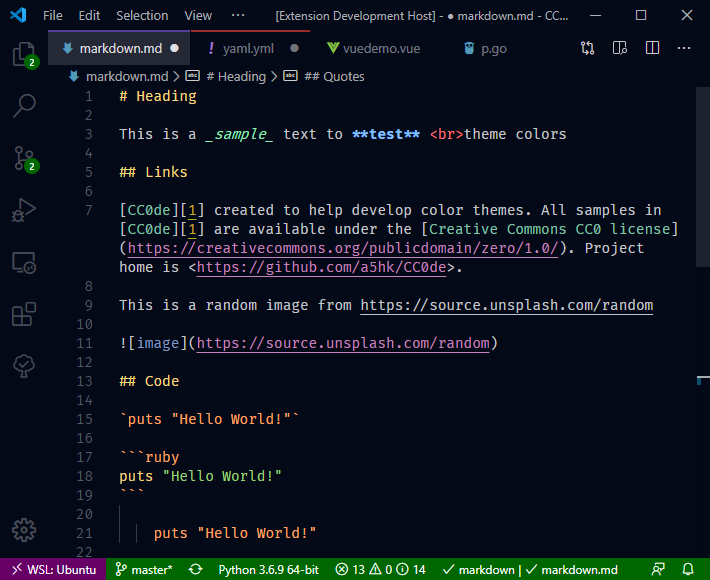The height and width of the screenshot is (580, 710).
Task: Click line number 15 in the gutter
Action: point(85,419)
